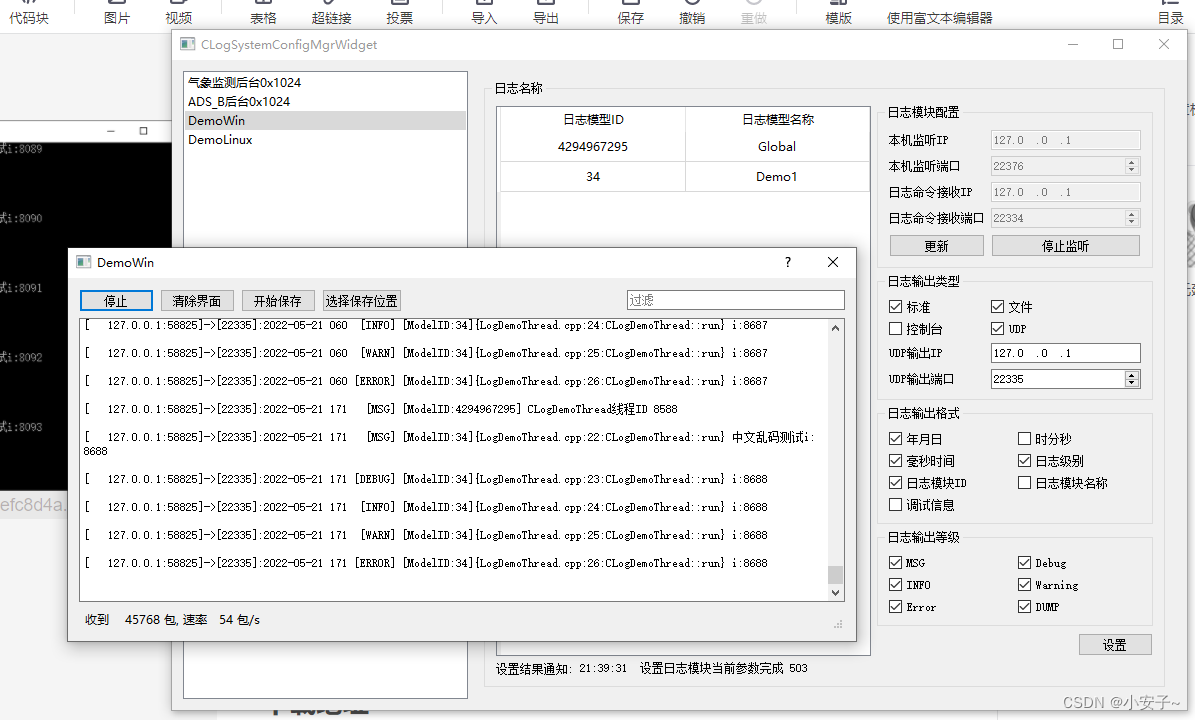Increase the UDP输出端口 value
The width and height of the screenshot is (1195, 720).
[x=1131, y=374]
